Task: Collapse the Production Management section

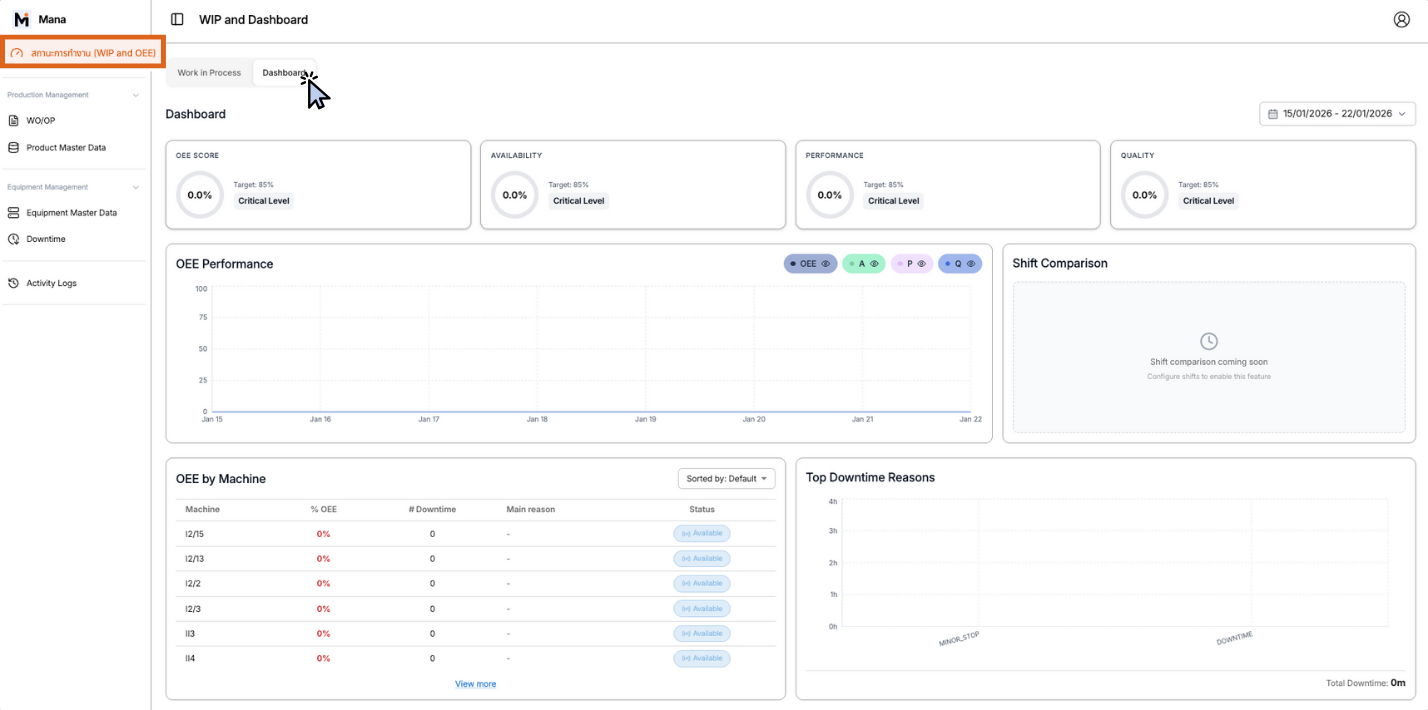Action: 135,94
